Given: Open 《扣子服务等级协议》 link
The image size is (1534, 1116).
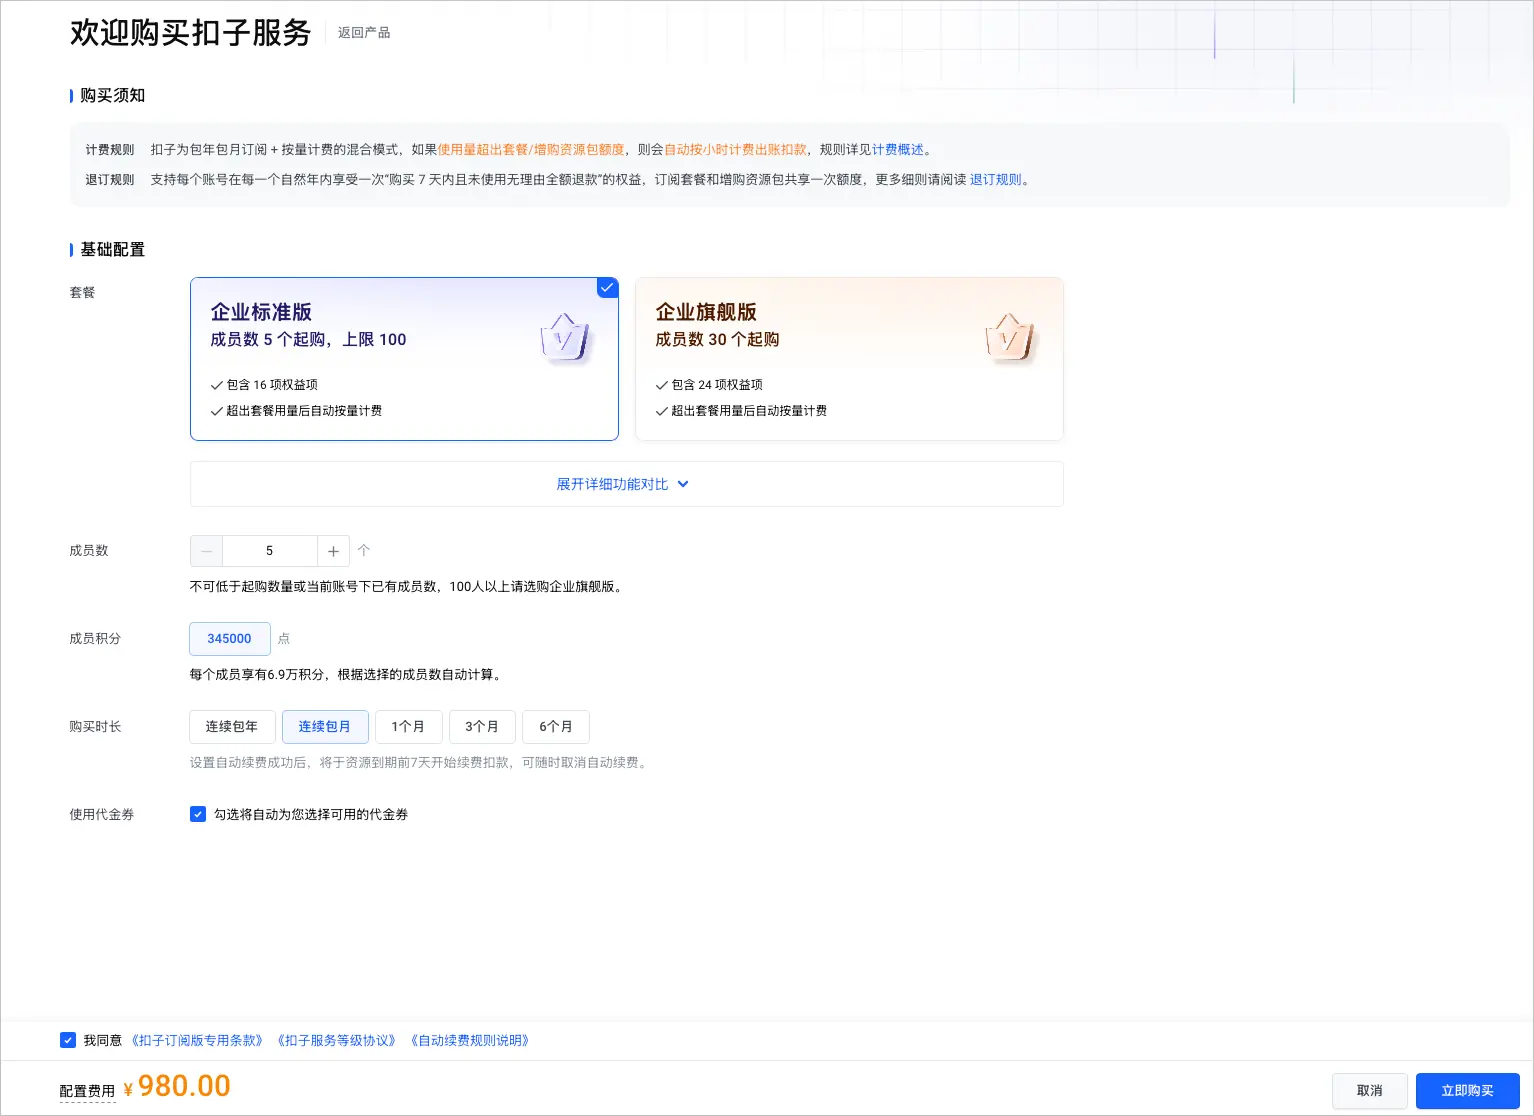Looking at the screenshot, I should [x=336, y=1041].
